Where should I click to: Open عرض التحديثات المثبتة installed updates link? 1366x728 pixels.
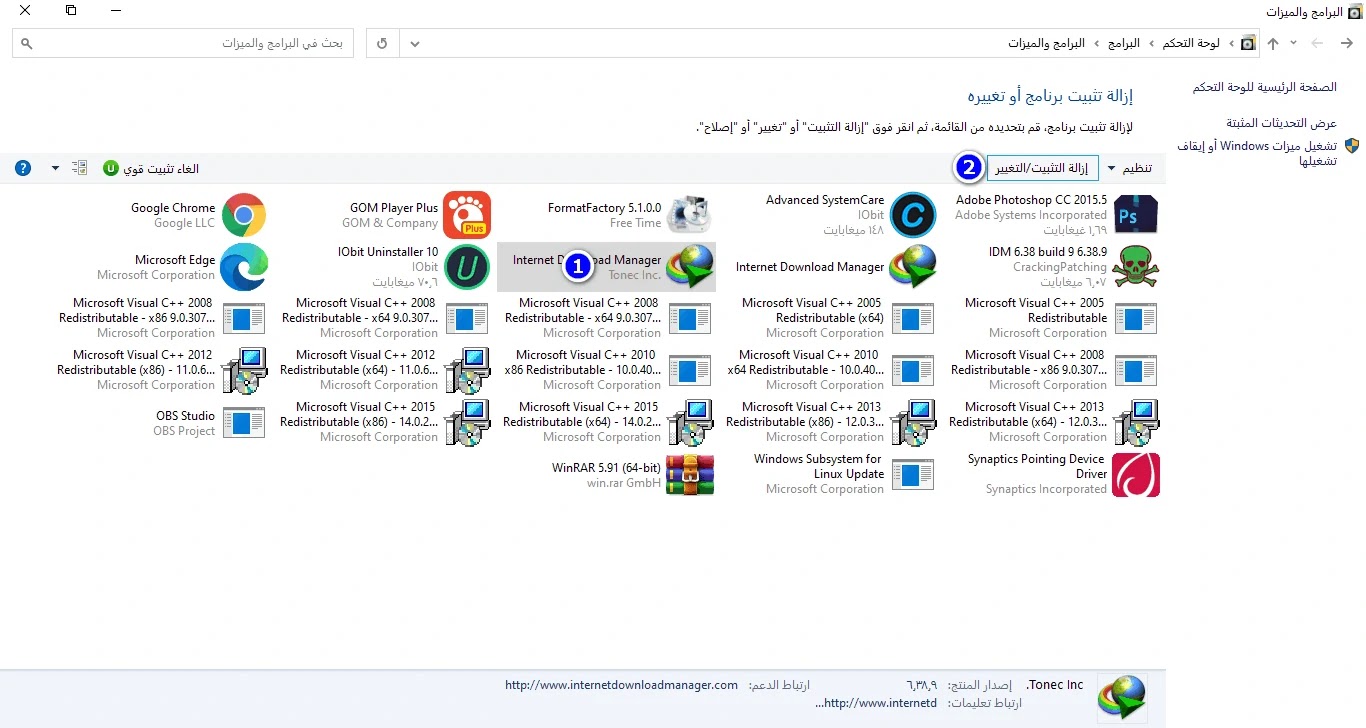[1282, 122]
